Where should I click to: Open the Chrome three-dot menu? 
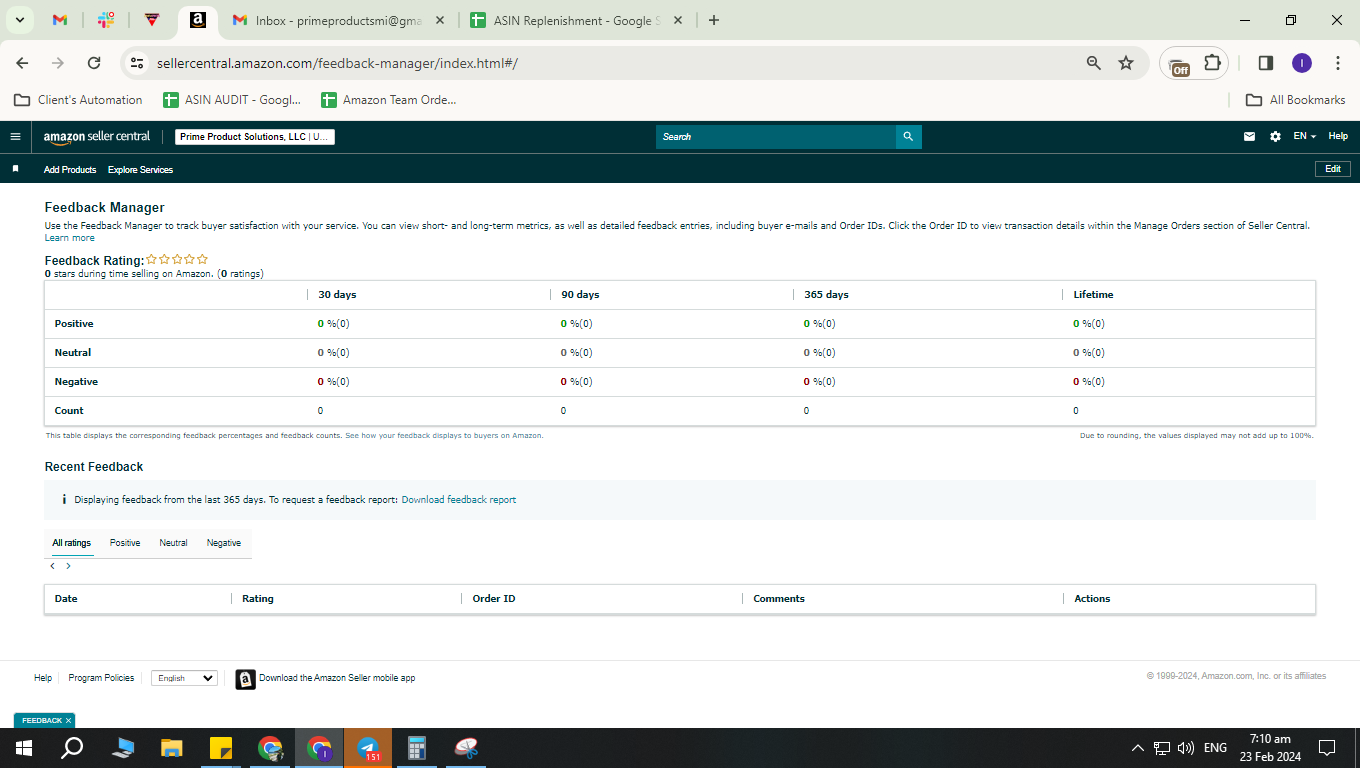[1338, 63]
